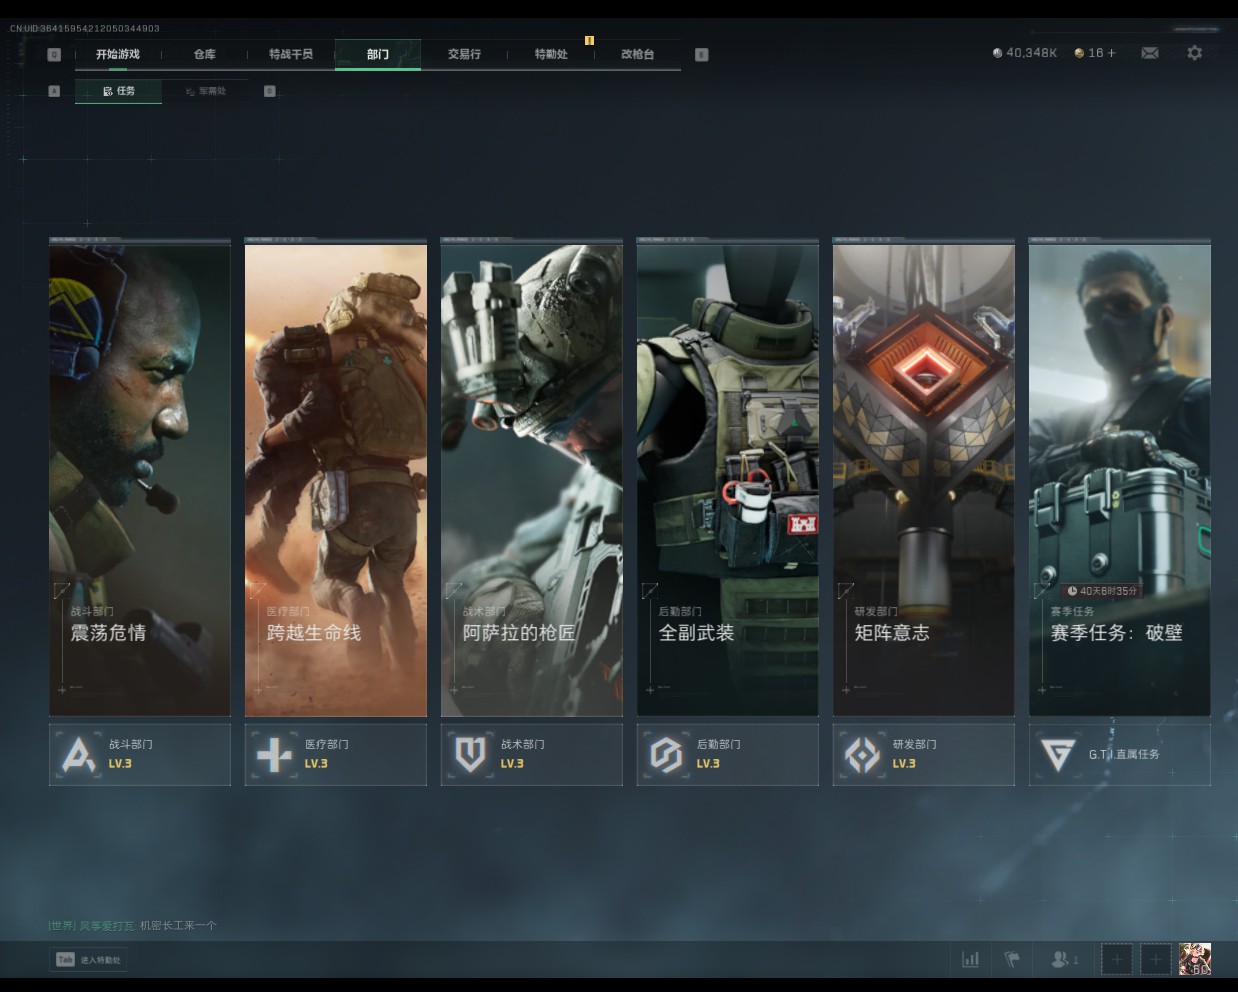Screen dimensions: 1238x992
Task: Click the 40天6时35分 season countdown timer
Action: [x=1102, y=591]
